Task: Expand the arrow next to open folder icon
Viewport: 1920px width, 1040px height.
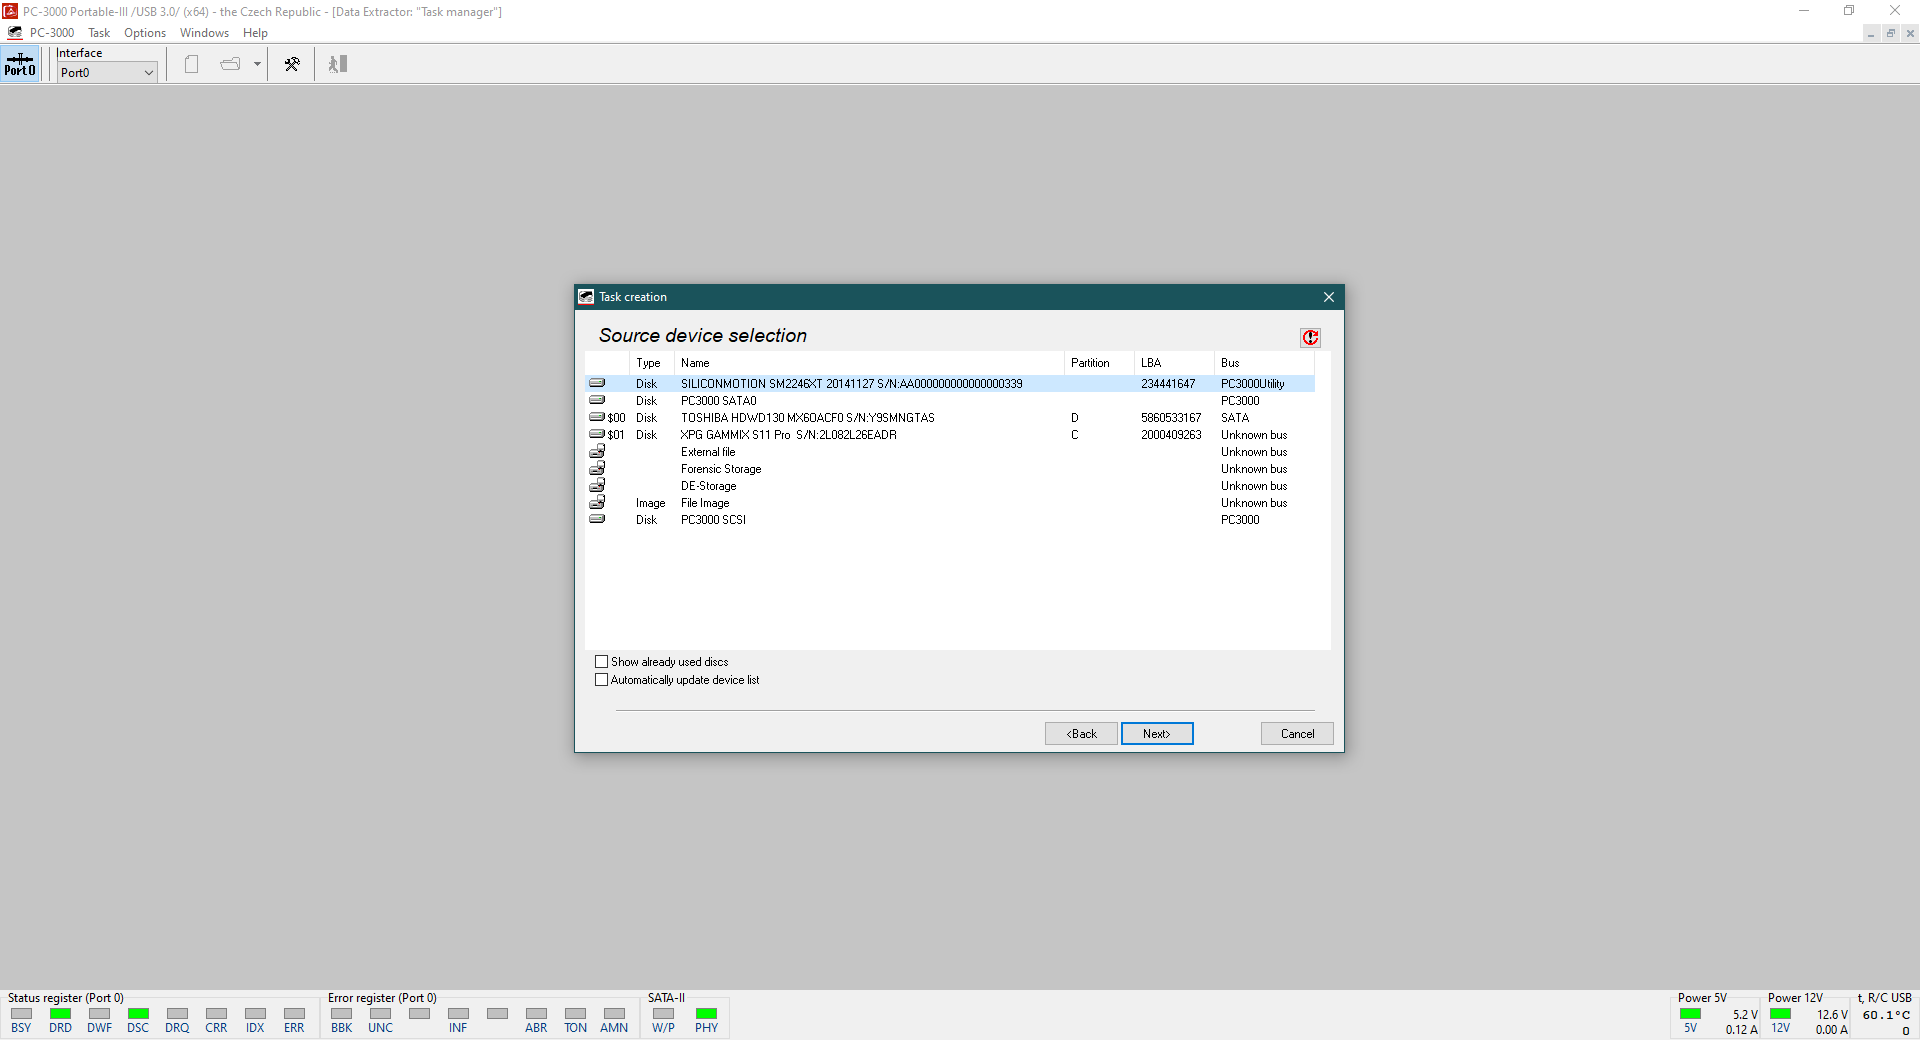Action: tap(257, 64)
